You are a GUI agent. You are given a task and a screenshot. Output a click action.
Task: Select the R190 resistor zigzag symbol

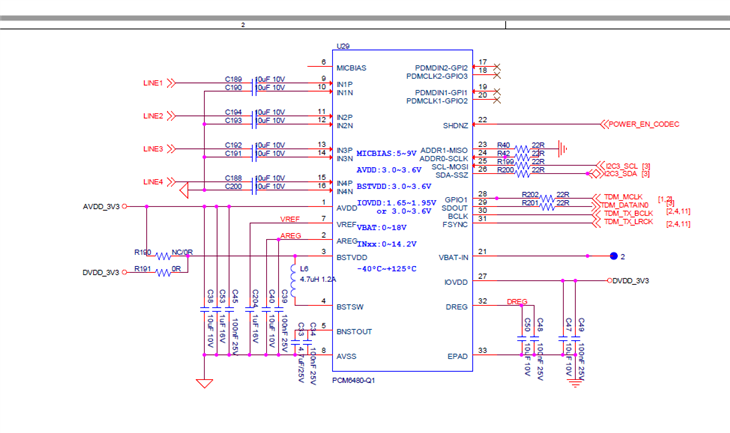[x=163, y=256]
